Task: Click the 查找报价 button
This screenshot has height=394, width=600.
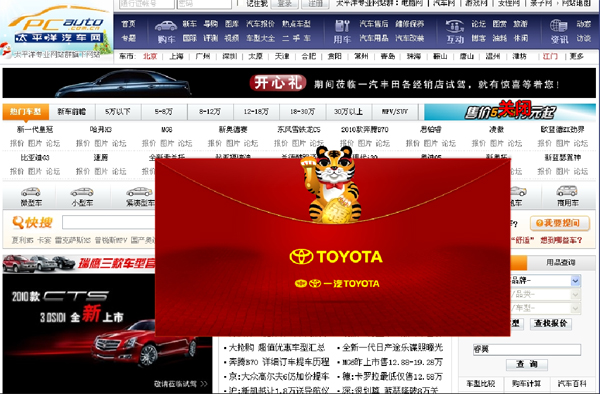Action: (x=551, y=324)
